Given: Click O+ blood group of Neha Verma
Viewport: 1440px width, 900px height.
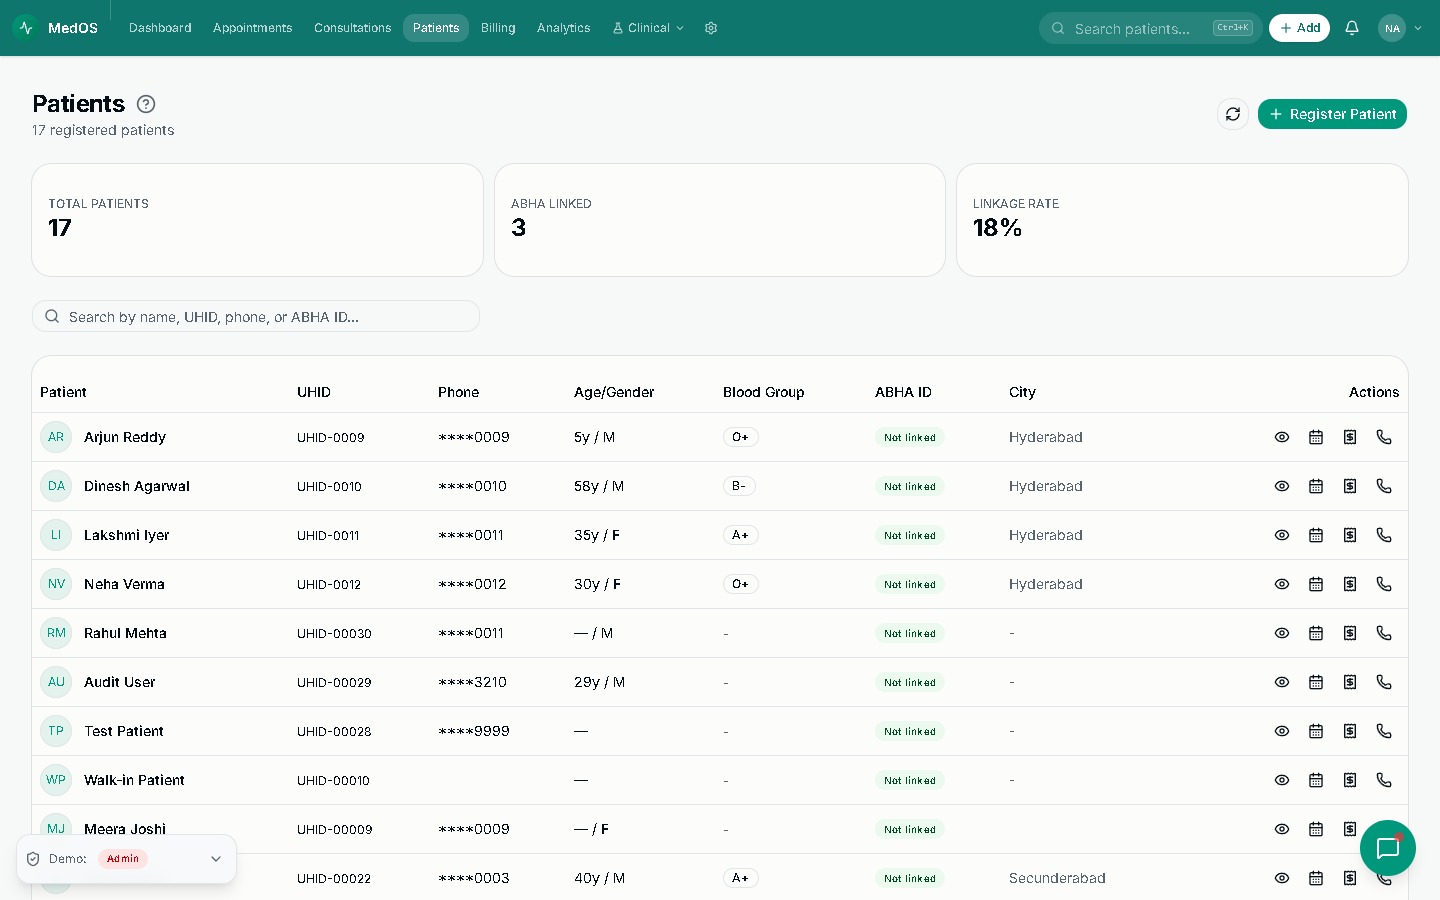Looking at the screenshot, I should click(x=740, y=584).
